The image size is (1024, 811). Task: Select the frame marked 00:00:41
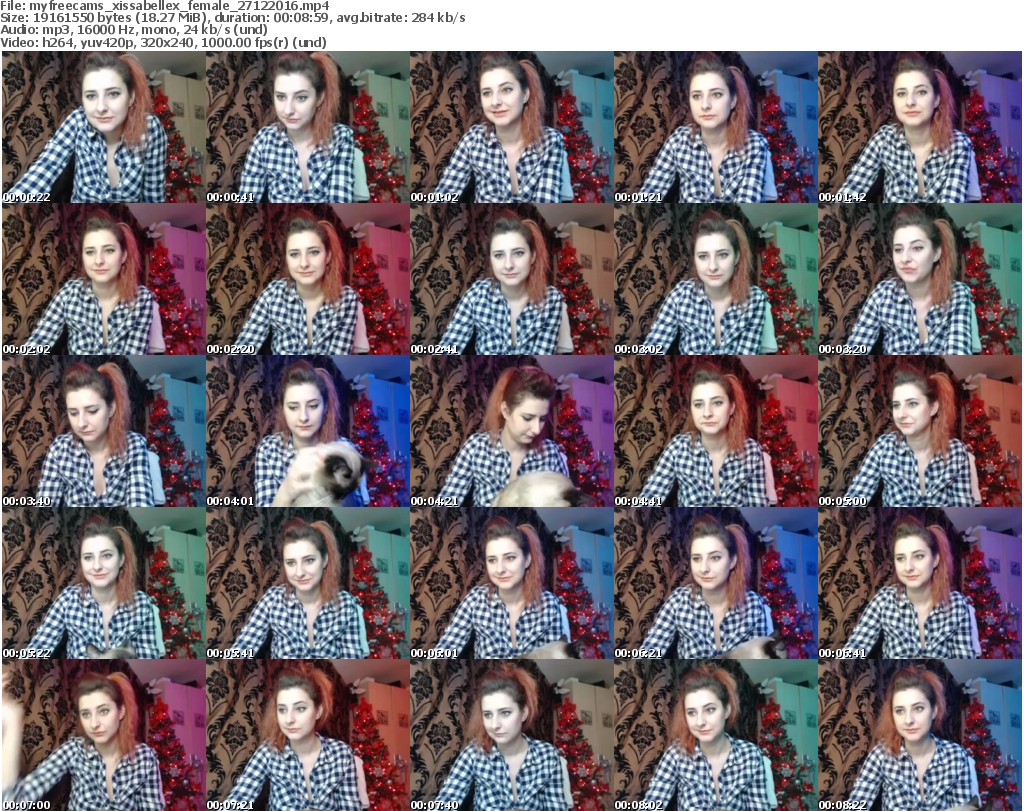pyautogui.click(x=307, y=127)
